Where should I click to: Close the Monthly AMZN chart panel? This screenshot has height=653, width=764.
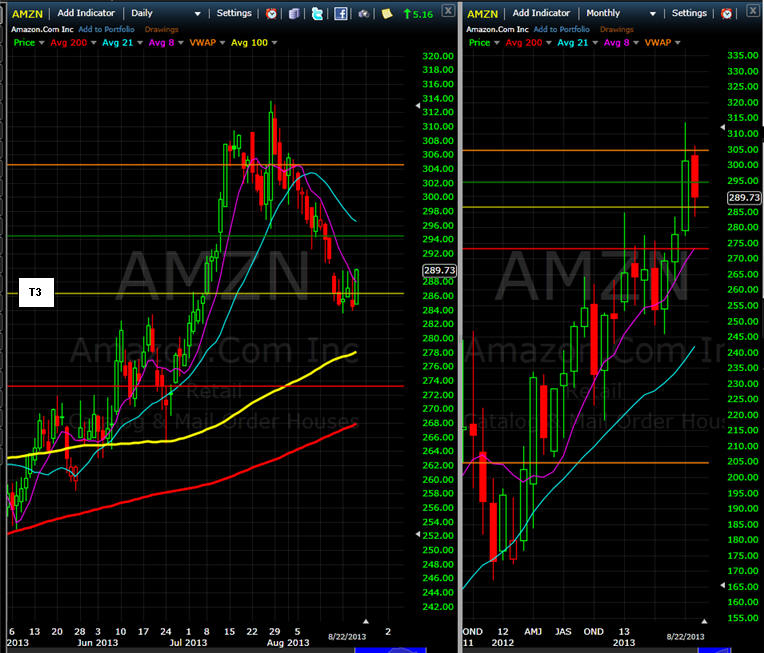[753, 10]
